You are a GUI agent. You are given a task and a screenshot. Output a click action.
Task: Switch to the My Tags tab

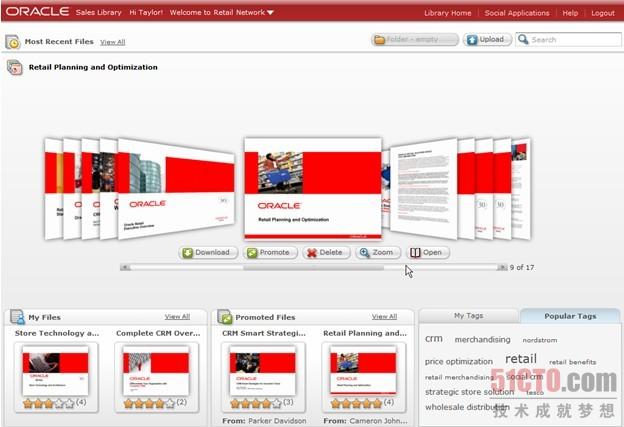tap(469, 316)
